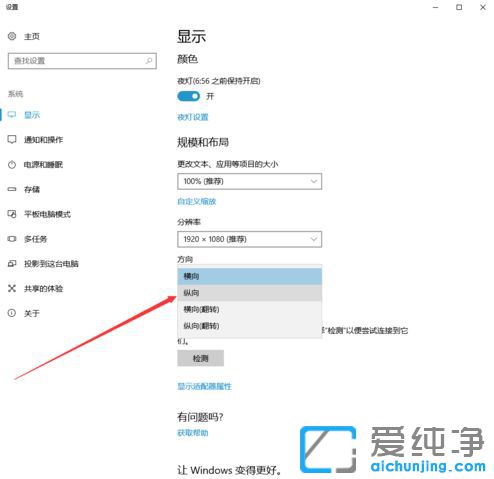Screen dimensions: 494x479
Task: Click the home gear icon beside 主页
Action: point(12,36)
